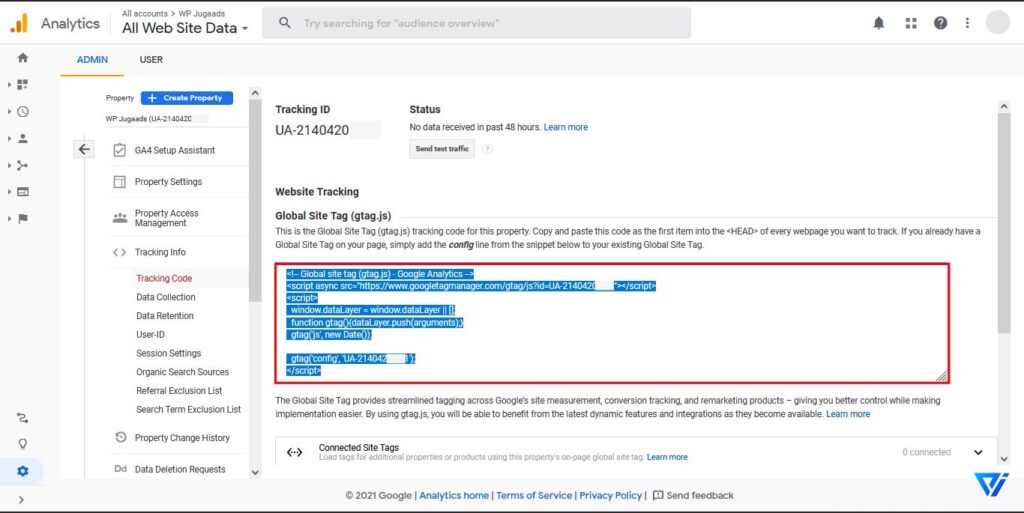The height and width of the screenshot is (513, 1024).
Task: Open User-ID settings
Action: [x=150, y=334]
